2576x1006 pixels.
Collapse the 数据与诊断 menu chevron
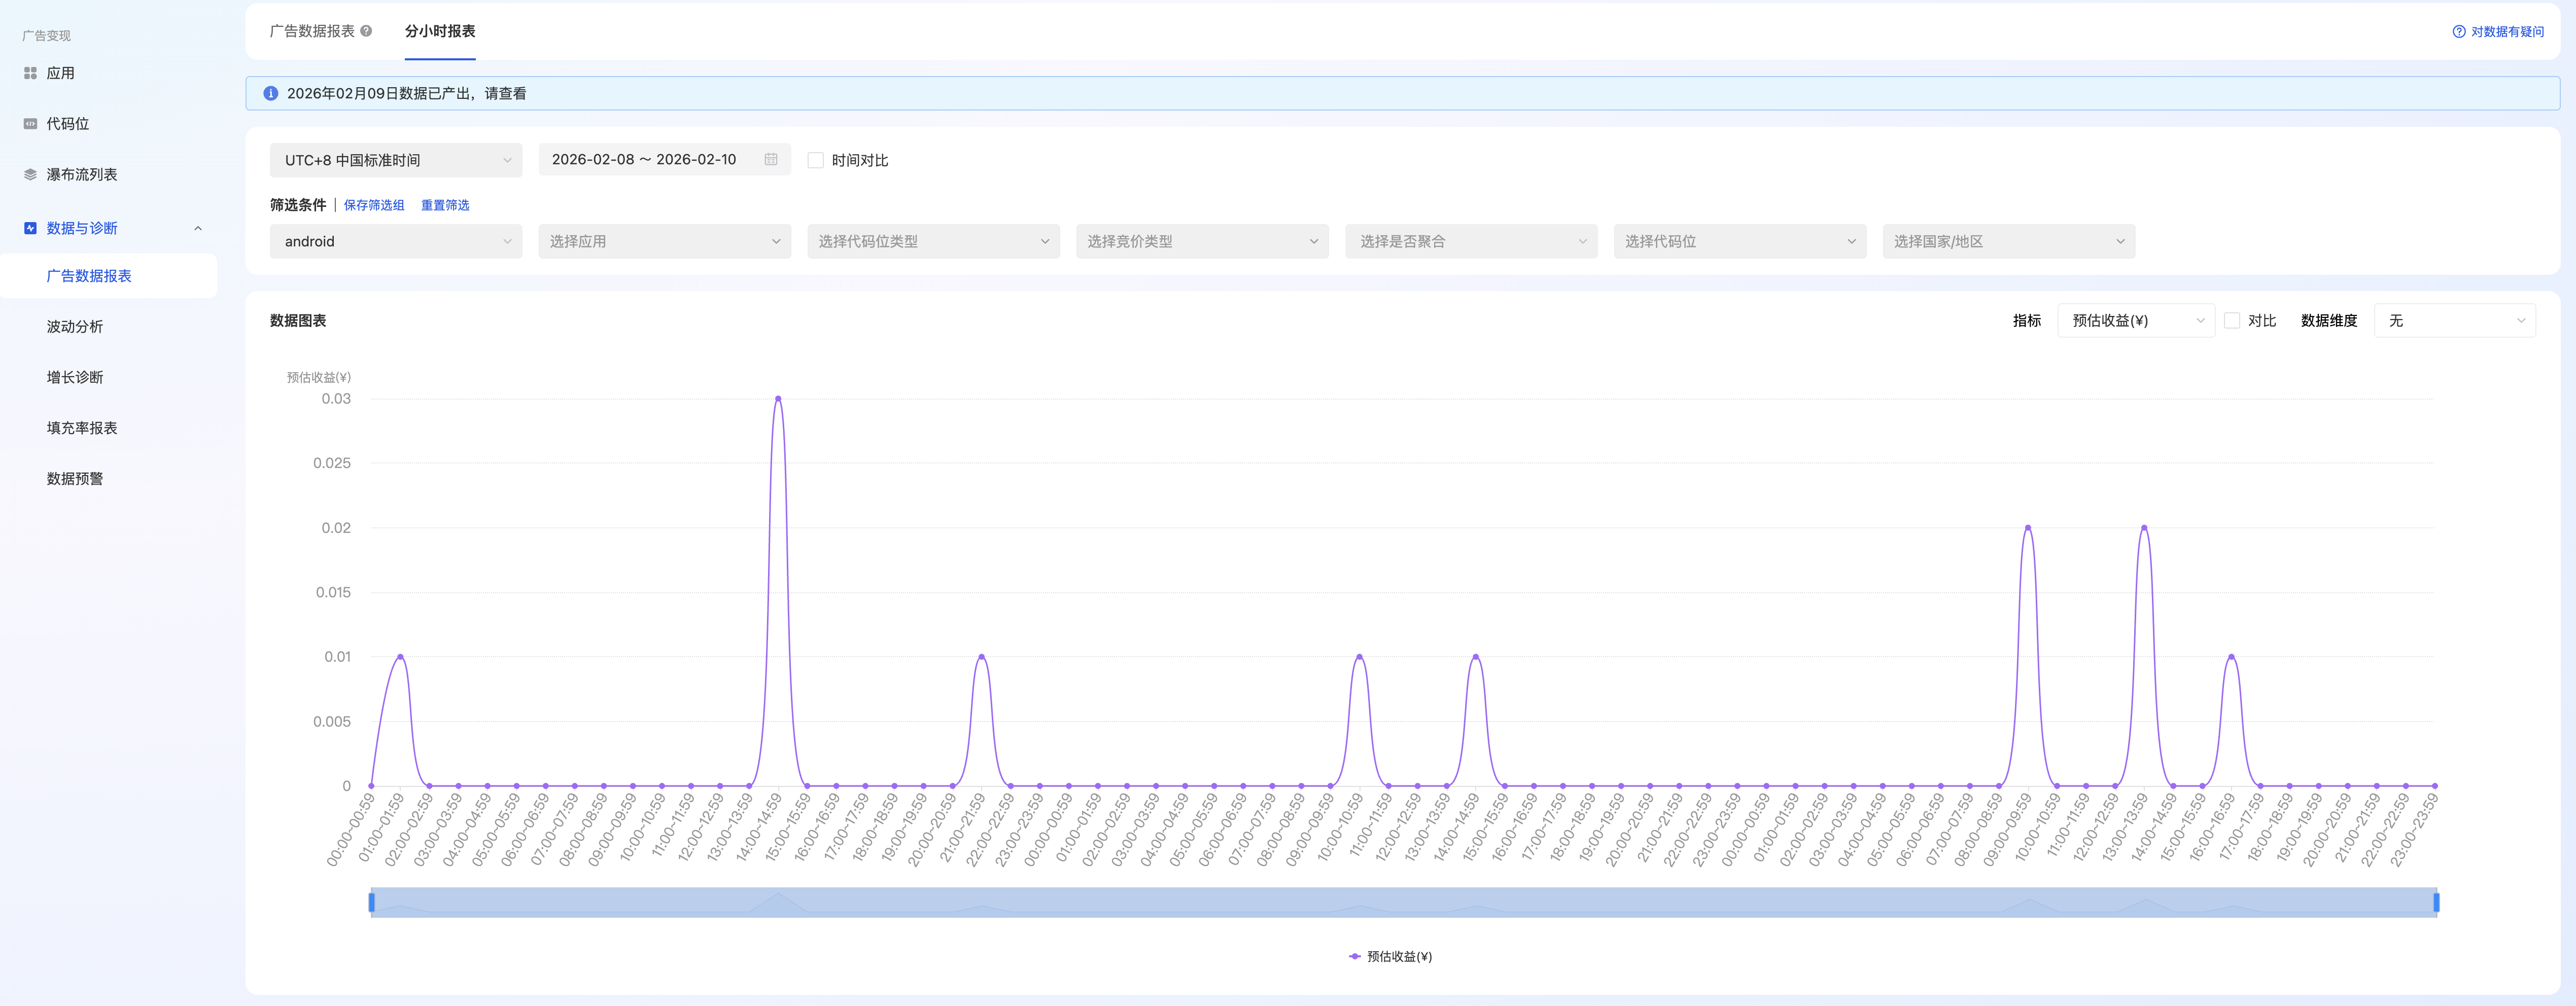tap(198, 228)
